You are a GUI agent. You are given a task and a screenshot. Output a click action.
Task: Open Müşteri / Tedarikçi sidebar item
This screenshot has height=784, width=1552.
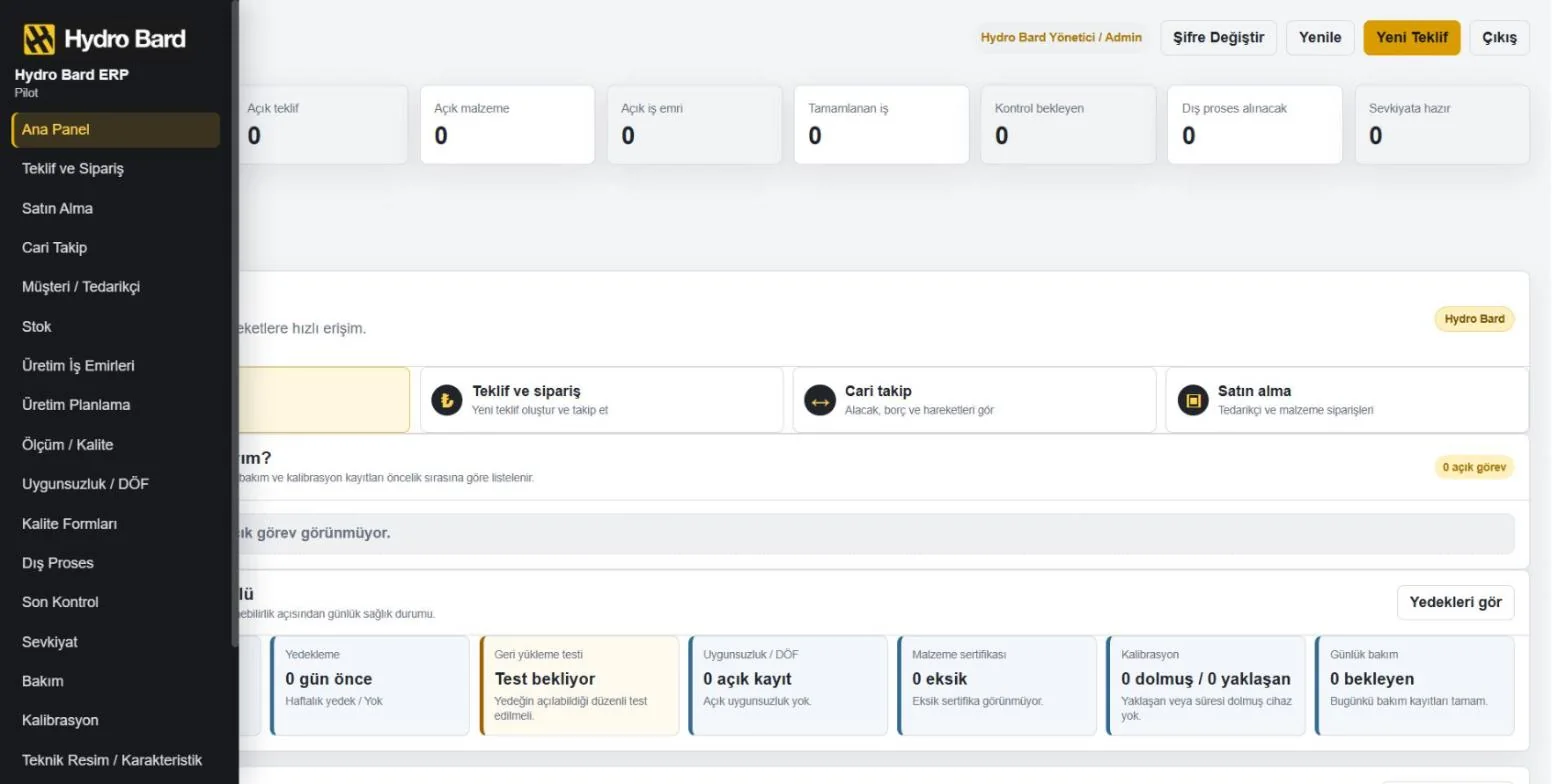tap(115, 287)
